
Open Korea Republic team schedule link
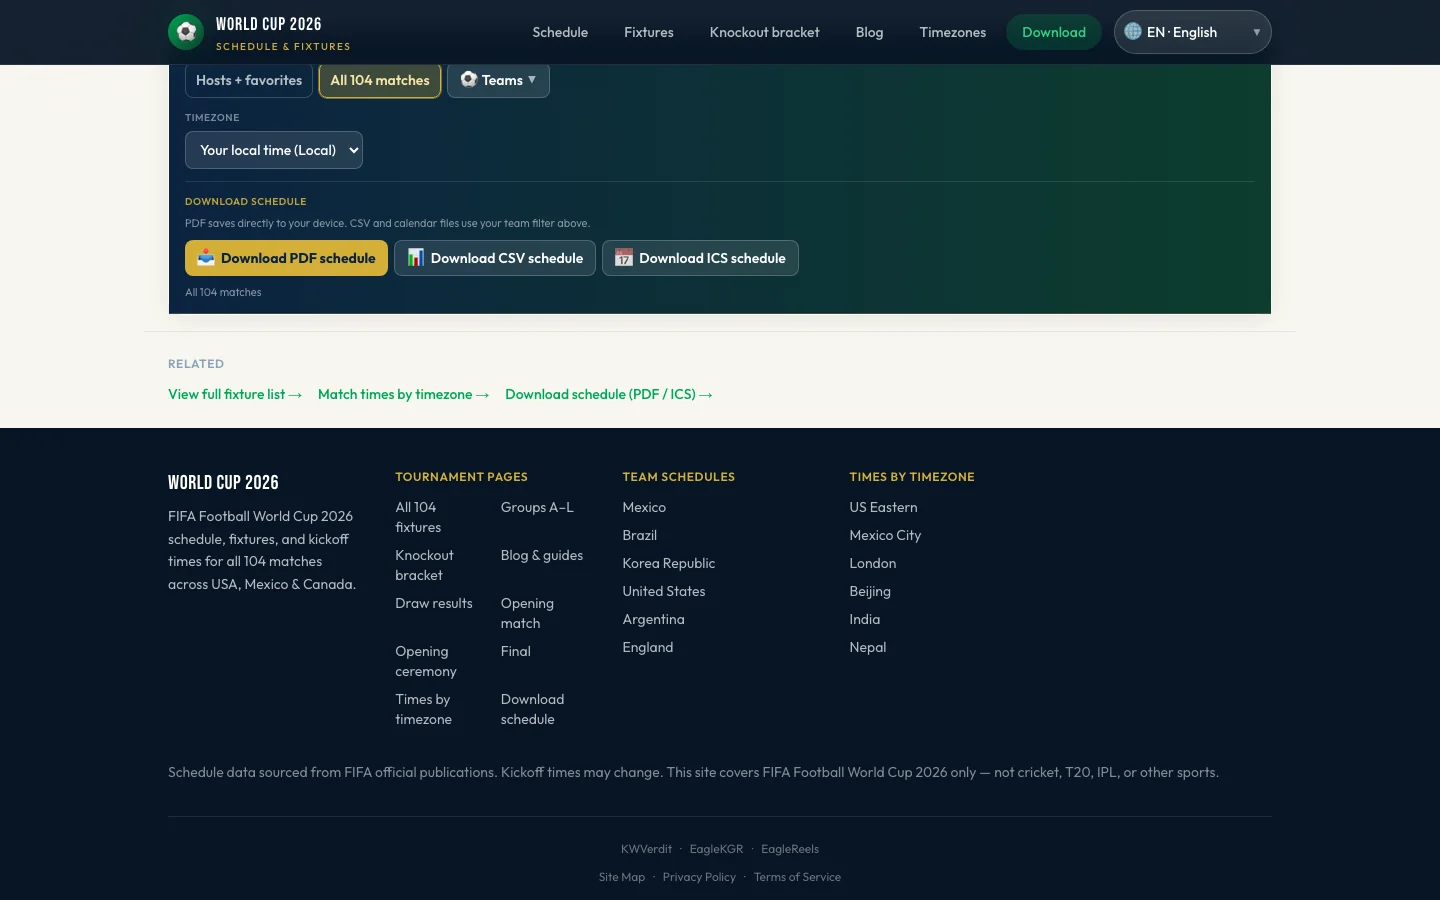pos(669,563)
